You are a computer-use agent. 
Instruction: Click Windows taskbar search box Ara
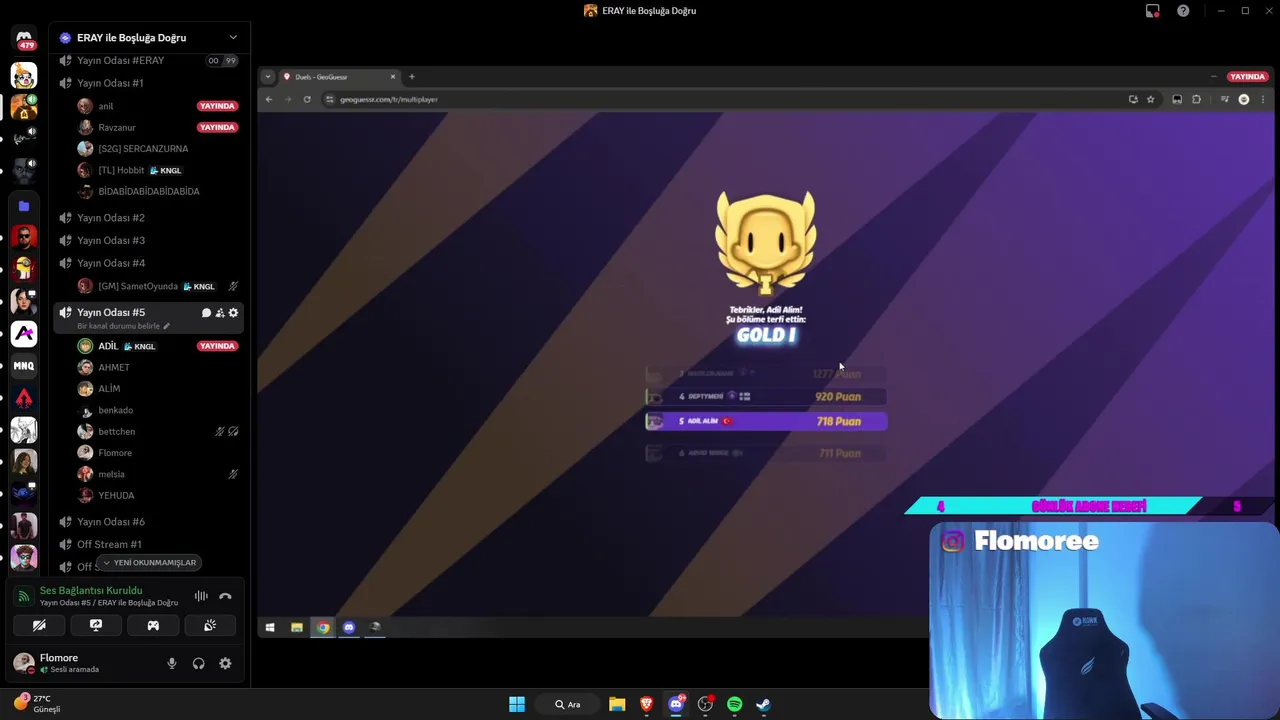(568, 704)
